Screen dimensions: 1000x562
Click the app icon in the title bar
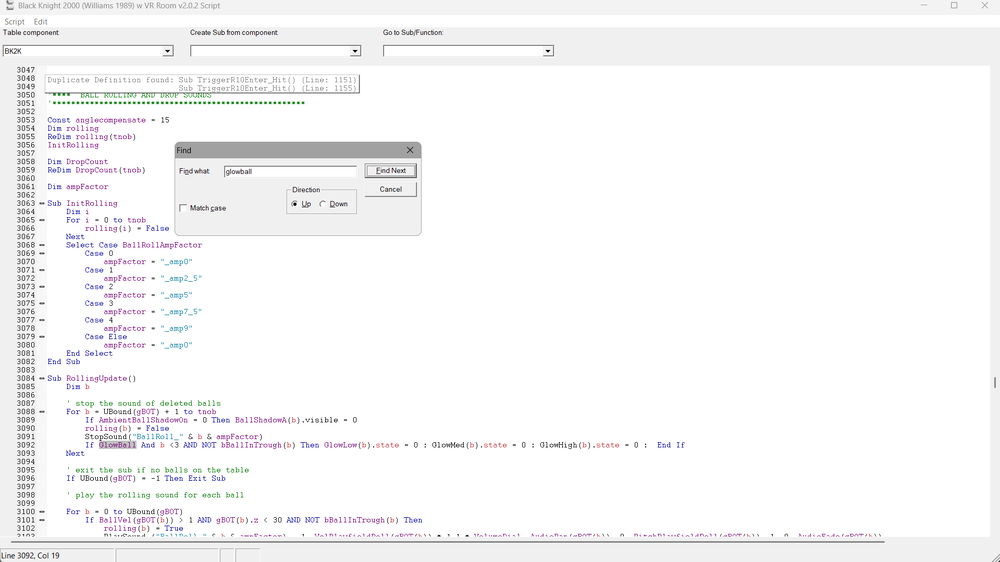tap(10, 5)
